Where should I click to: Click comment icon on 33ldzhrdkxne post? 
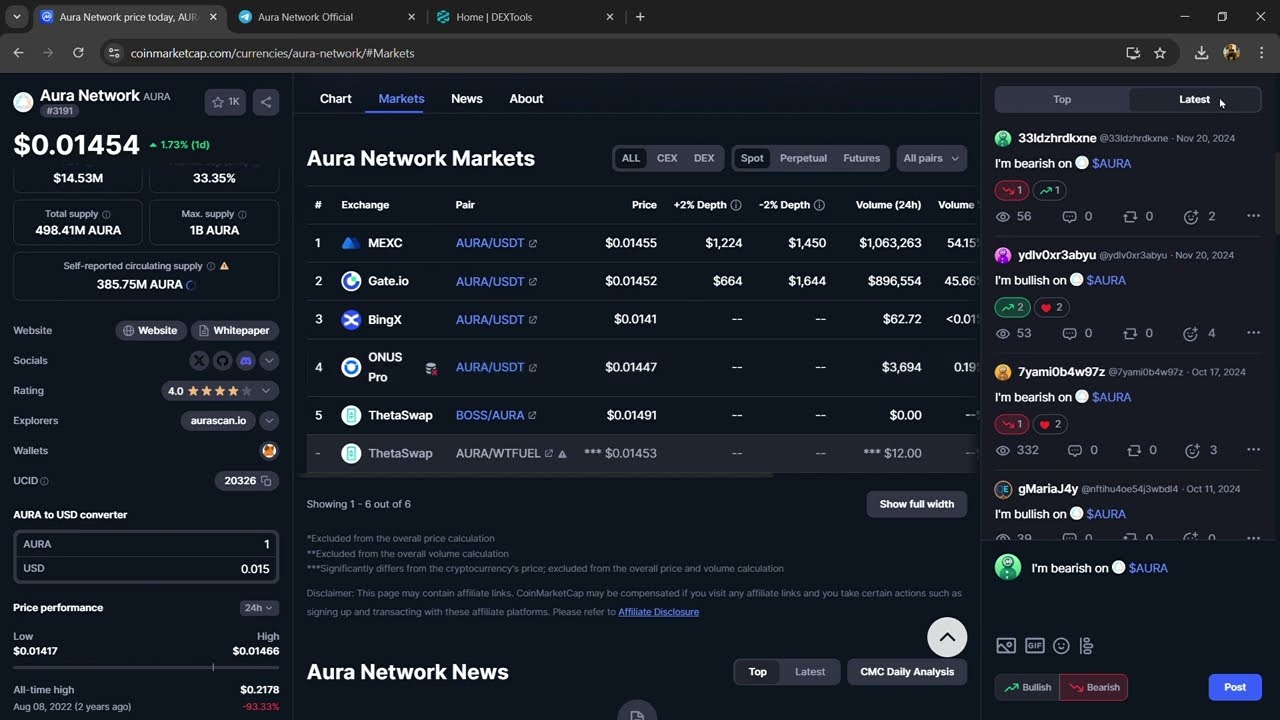(x=1069, y=216)
